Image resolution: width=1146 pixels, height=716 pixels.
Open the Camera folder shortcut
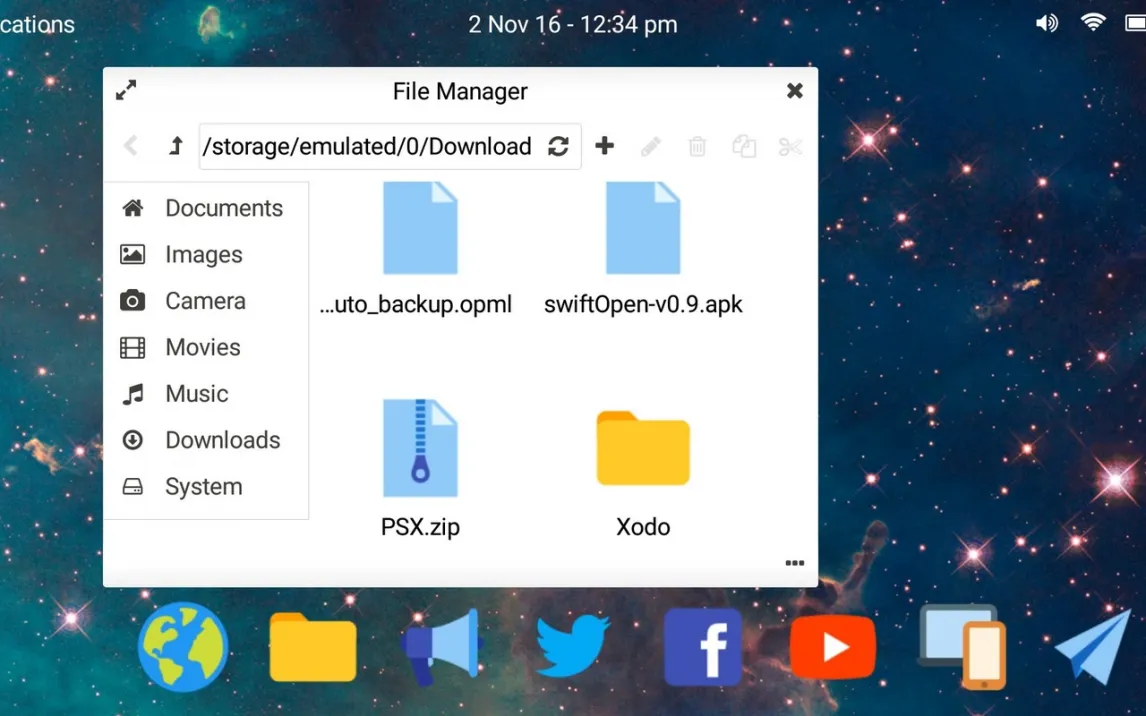click(x=206, y=301)
